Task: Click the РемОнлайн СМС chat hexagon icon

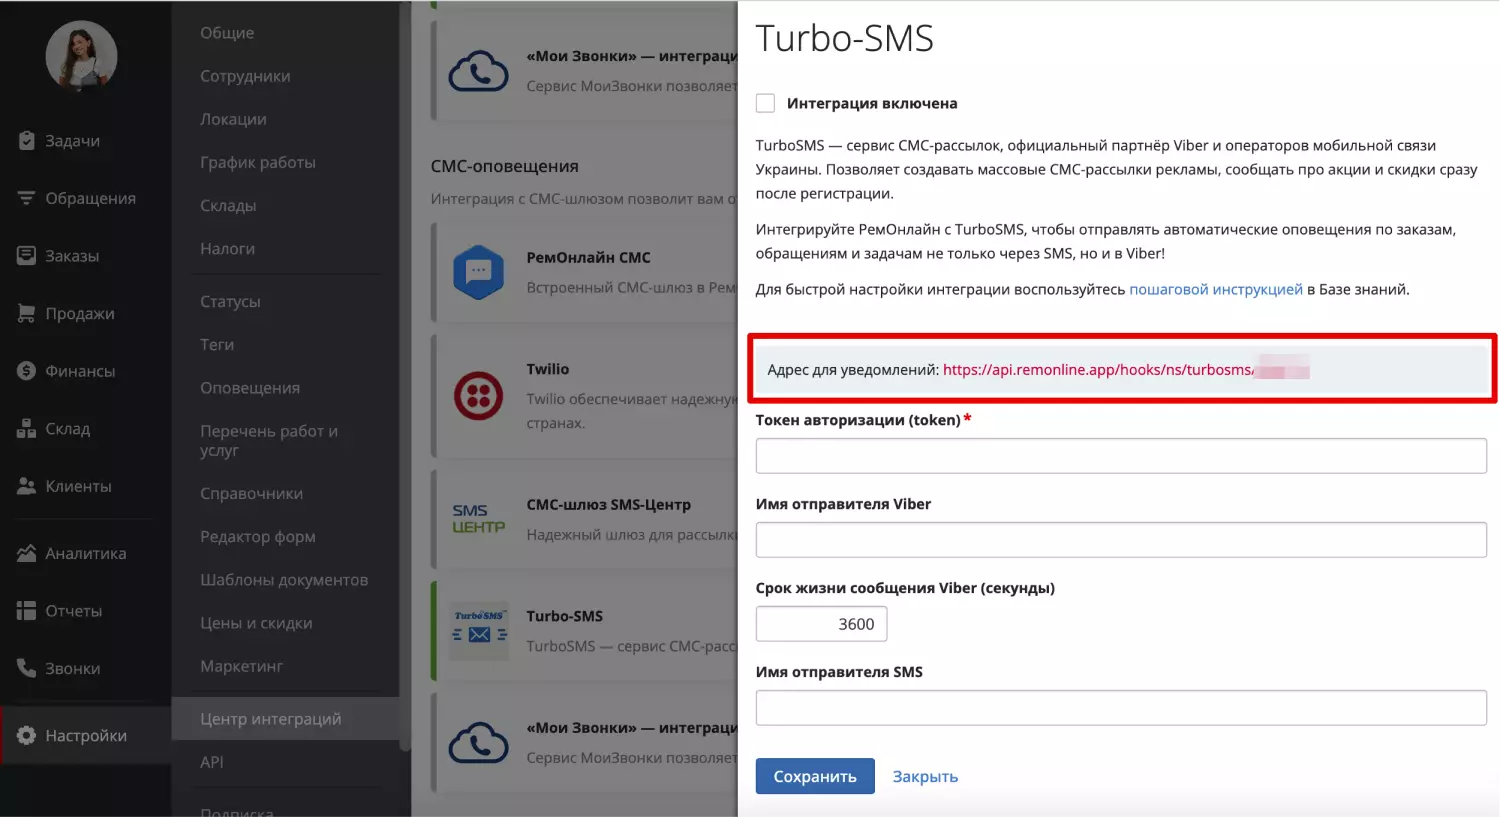Action: pyautogui.click(x=478, y=272)
